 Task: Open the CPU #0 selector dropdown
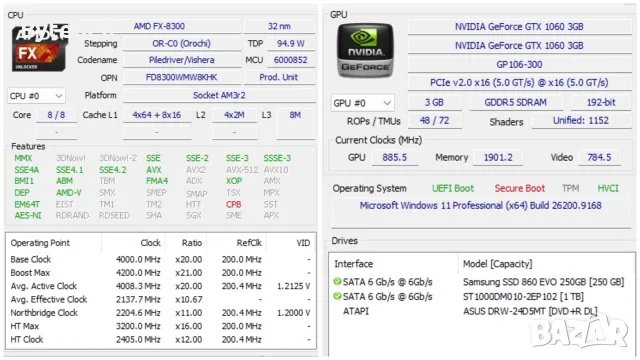36,96
